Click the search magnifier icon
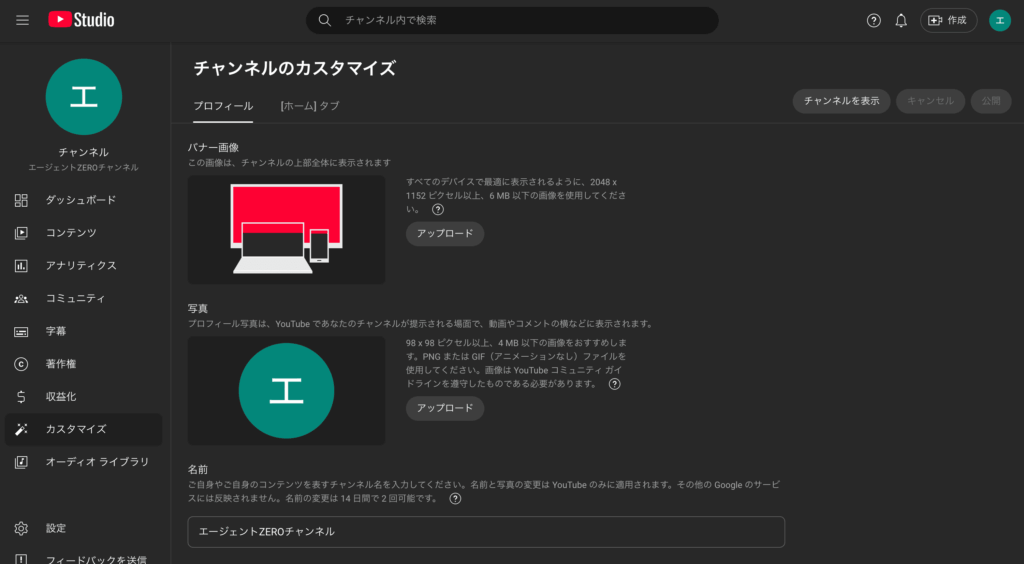 pos(325,20)
